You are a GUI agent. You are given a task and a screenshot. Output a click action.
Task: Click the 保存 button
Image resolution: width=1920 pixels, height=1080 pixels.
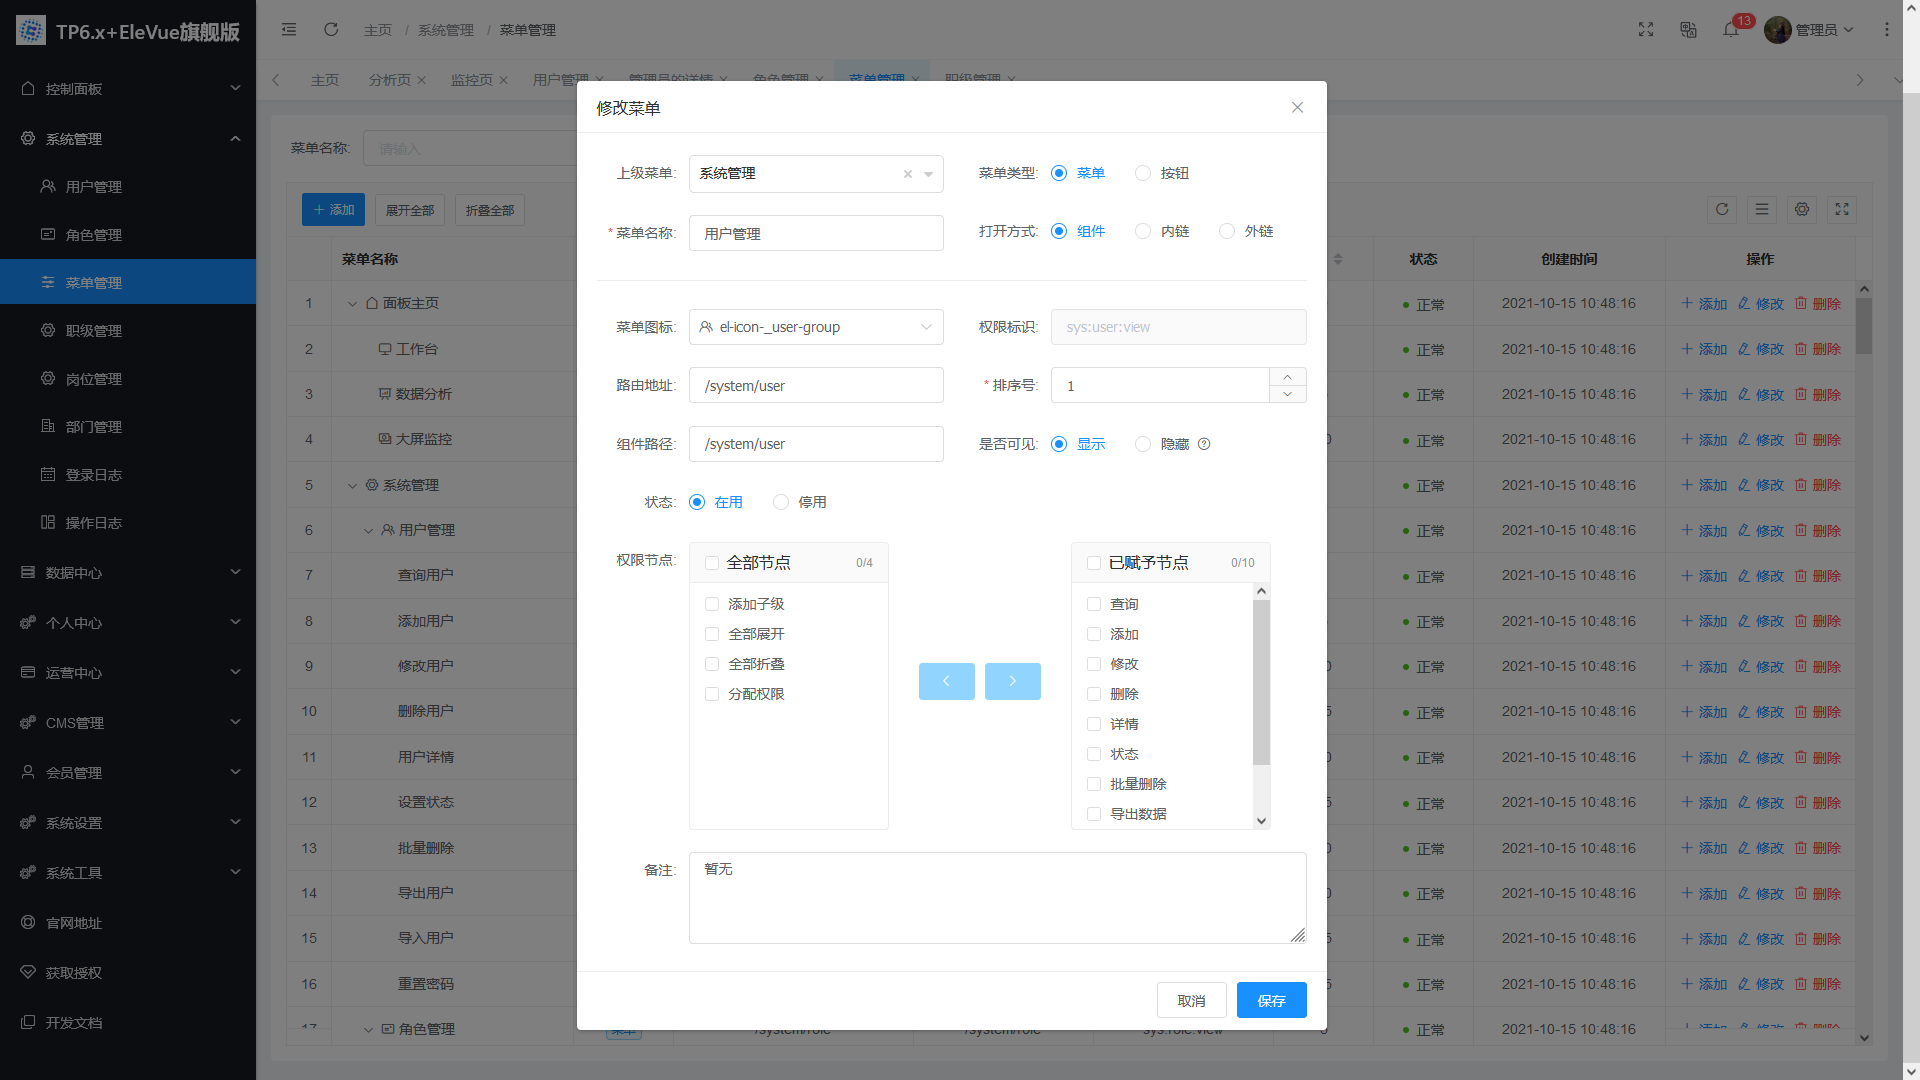tap(1271, 1000)
